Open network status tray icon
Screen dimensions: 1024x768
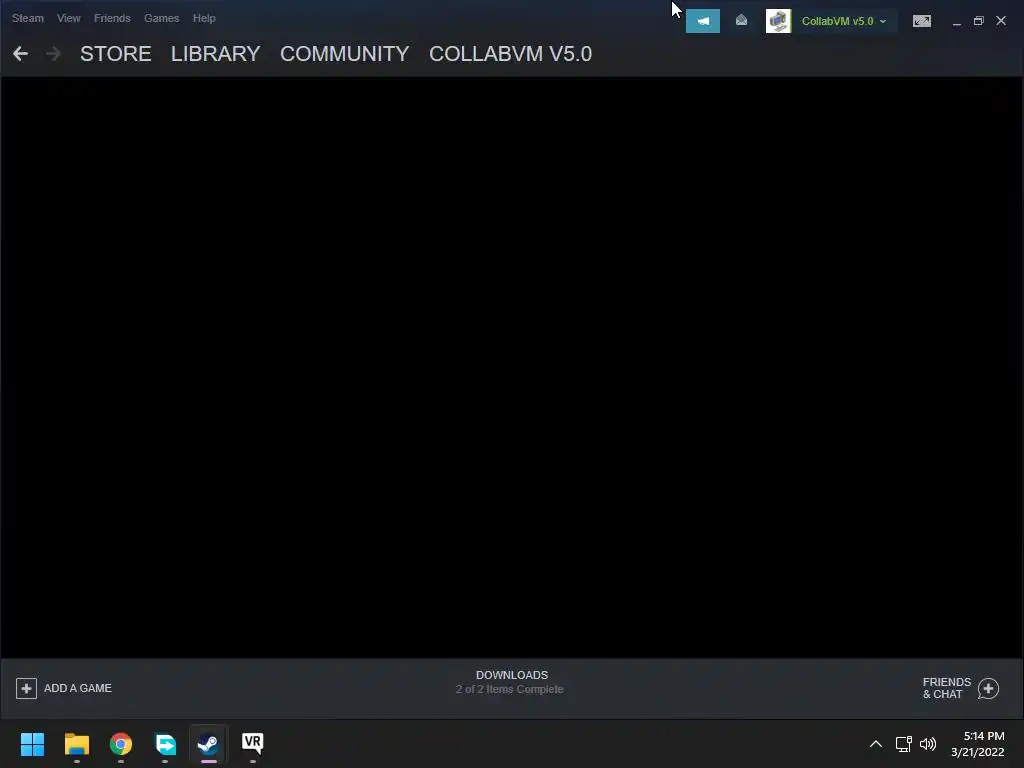(904, 744)
